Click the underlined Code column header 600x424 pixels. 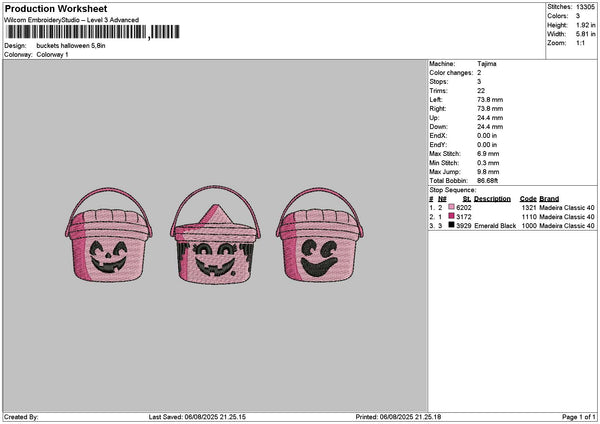[528, 198]
